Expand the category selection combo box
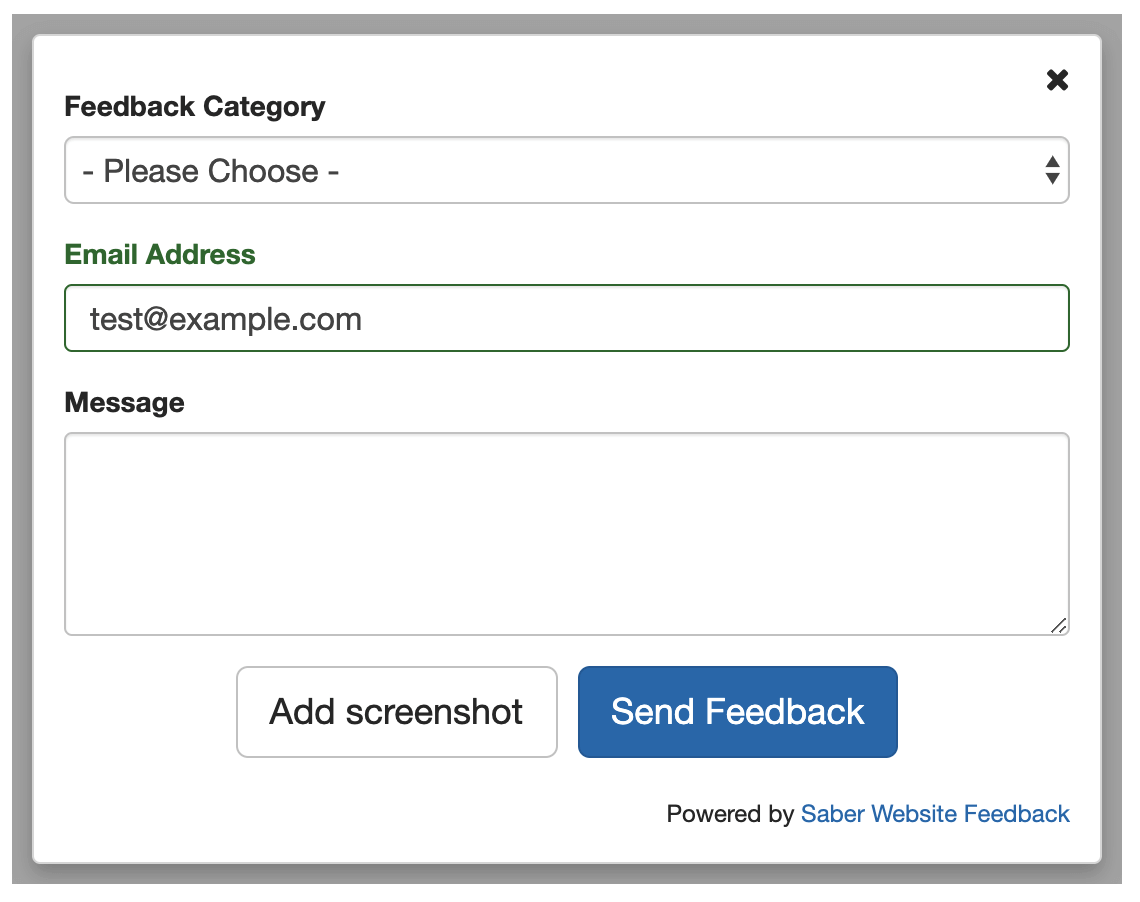The width and height of the screenshot is (1140, 902). pos(567,170)
